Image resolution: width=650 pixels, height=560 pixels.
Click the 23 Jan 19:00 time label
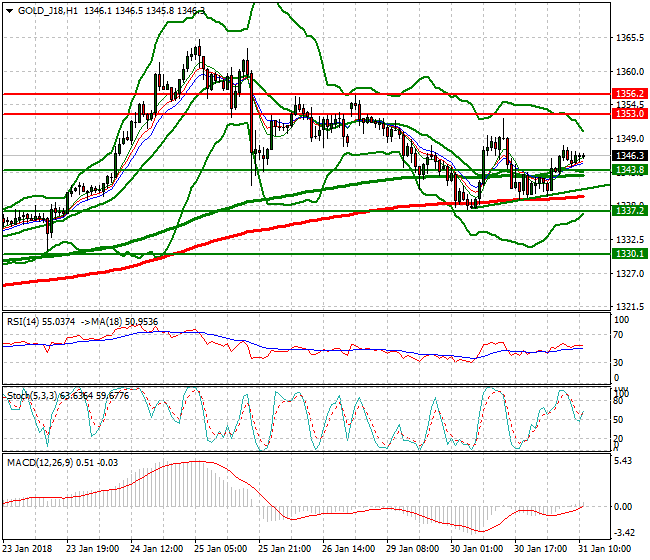tap(93, 548)
